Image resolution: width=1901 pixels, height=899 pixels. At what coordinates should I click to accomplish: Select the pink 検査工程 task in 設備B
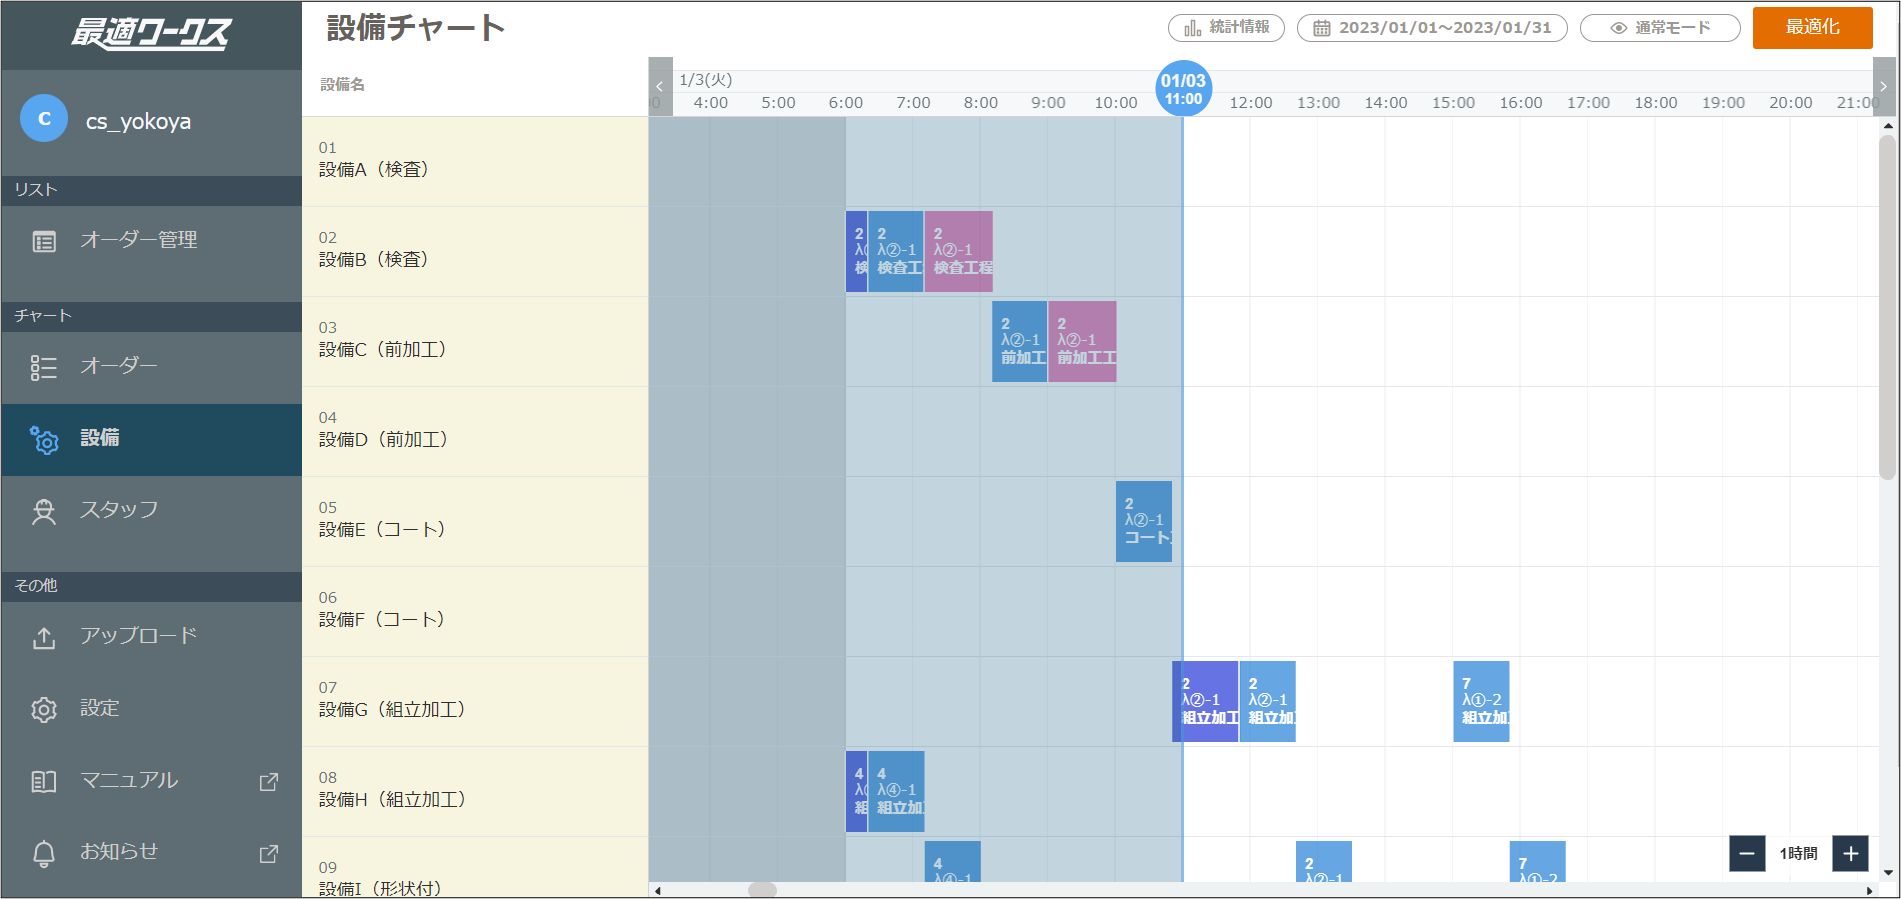(x=959, y=251)
